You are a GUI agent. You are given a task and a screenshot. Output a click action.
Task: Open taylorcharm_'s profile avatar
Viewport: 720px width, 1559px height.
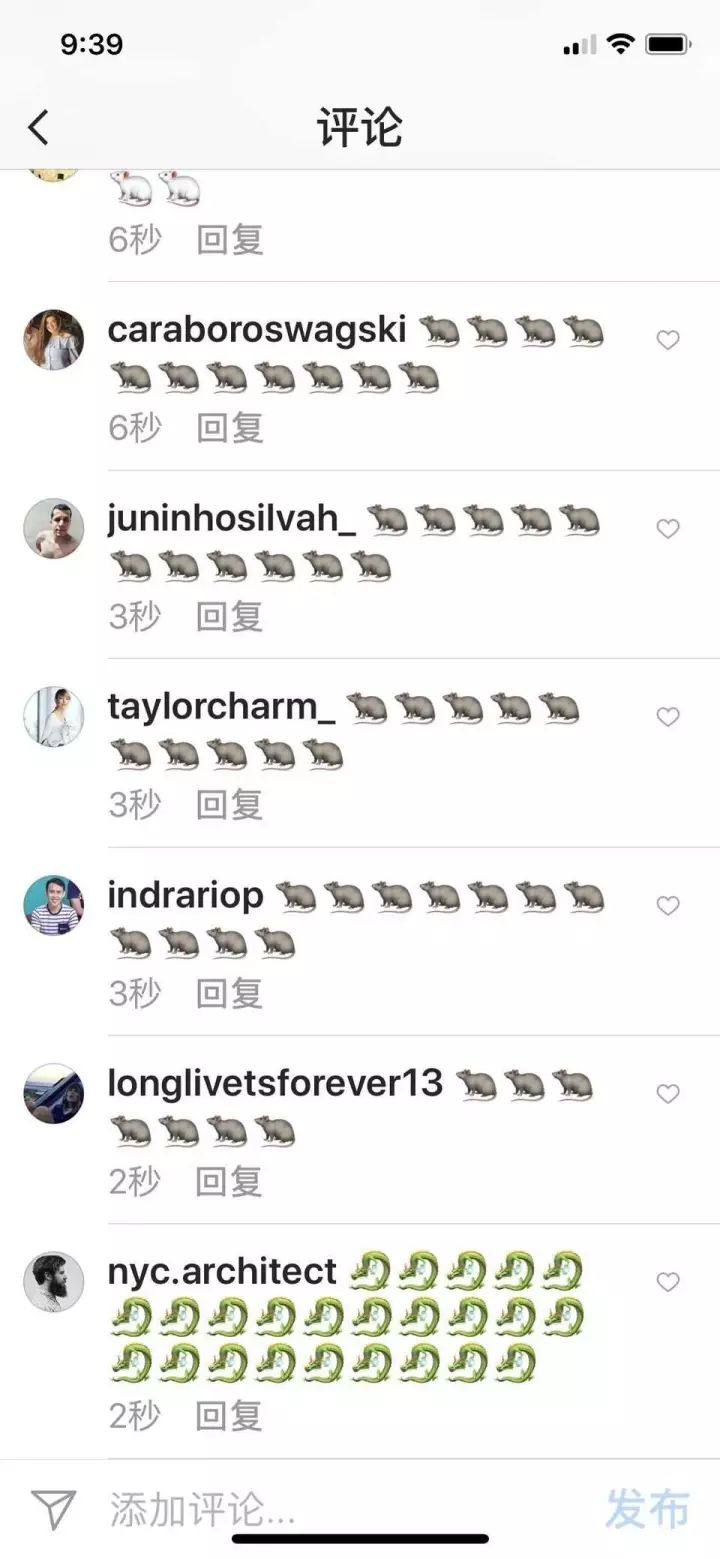point(54,717)
